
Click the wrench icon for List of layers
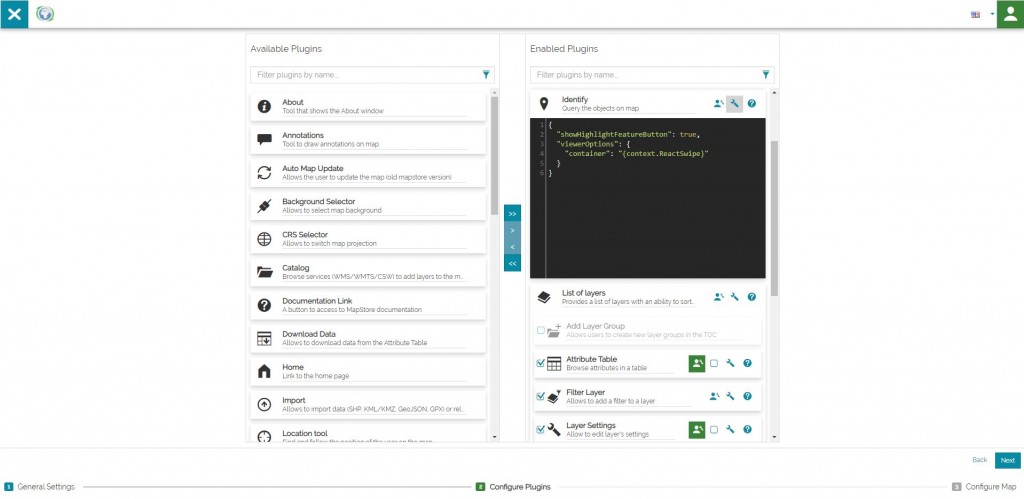click(x=734, y=297)
